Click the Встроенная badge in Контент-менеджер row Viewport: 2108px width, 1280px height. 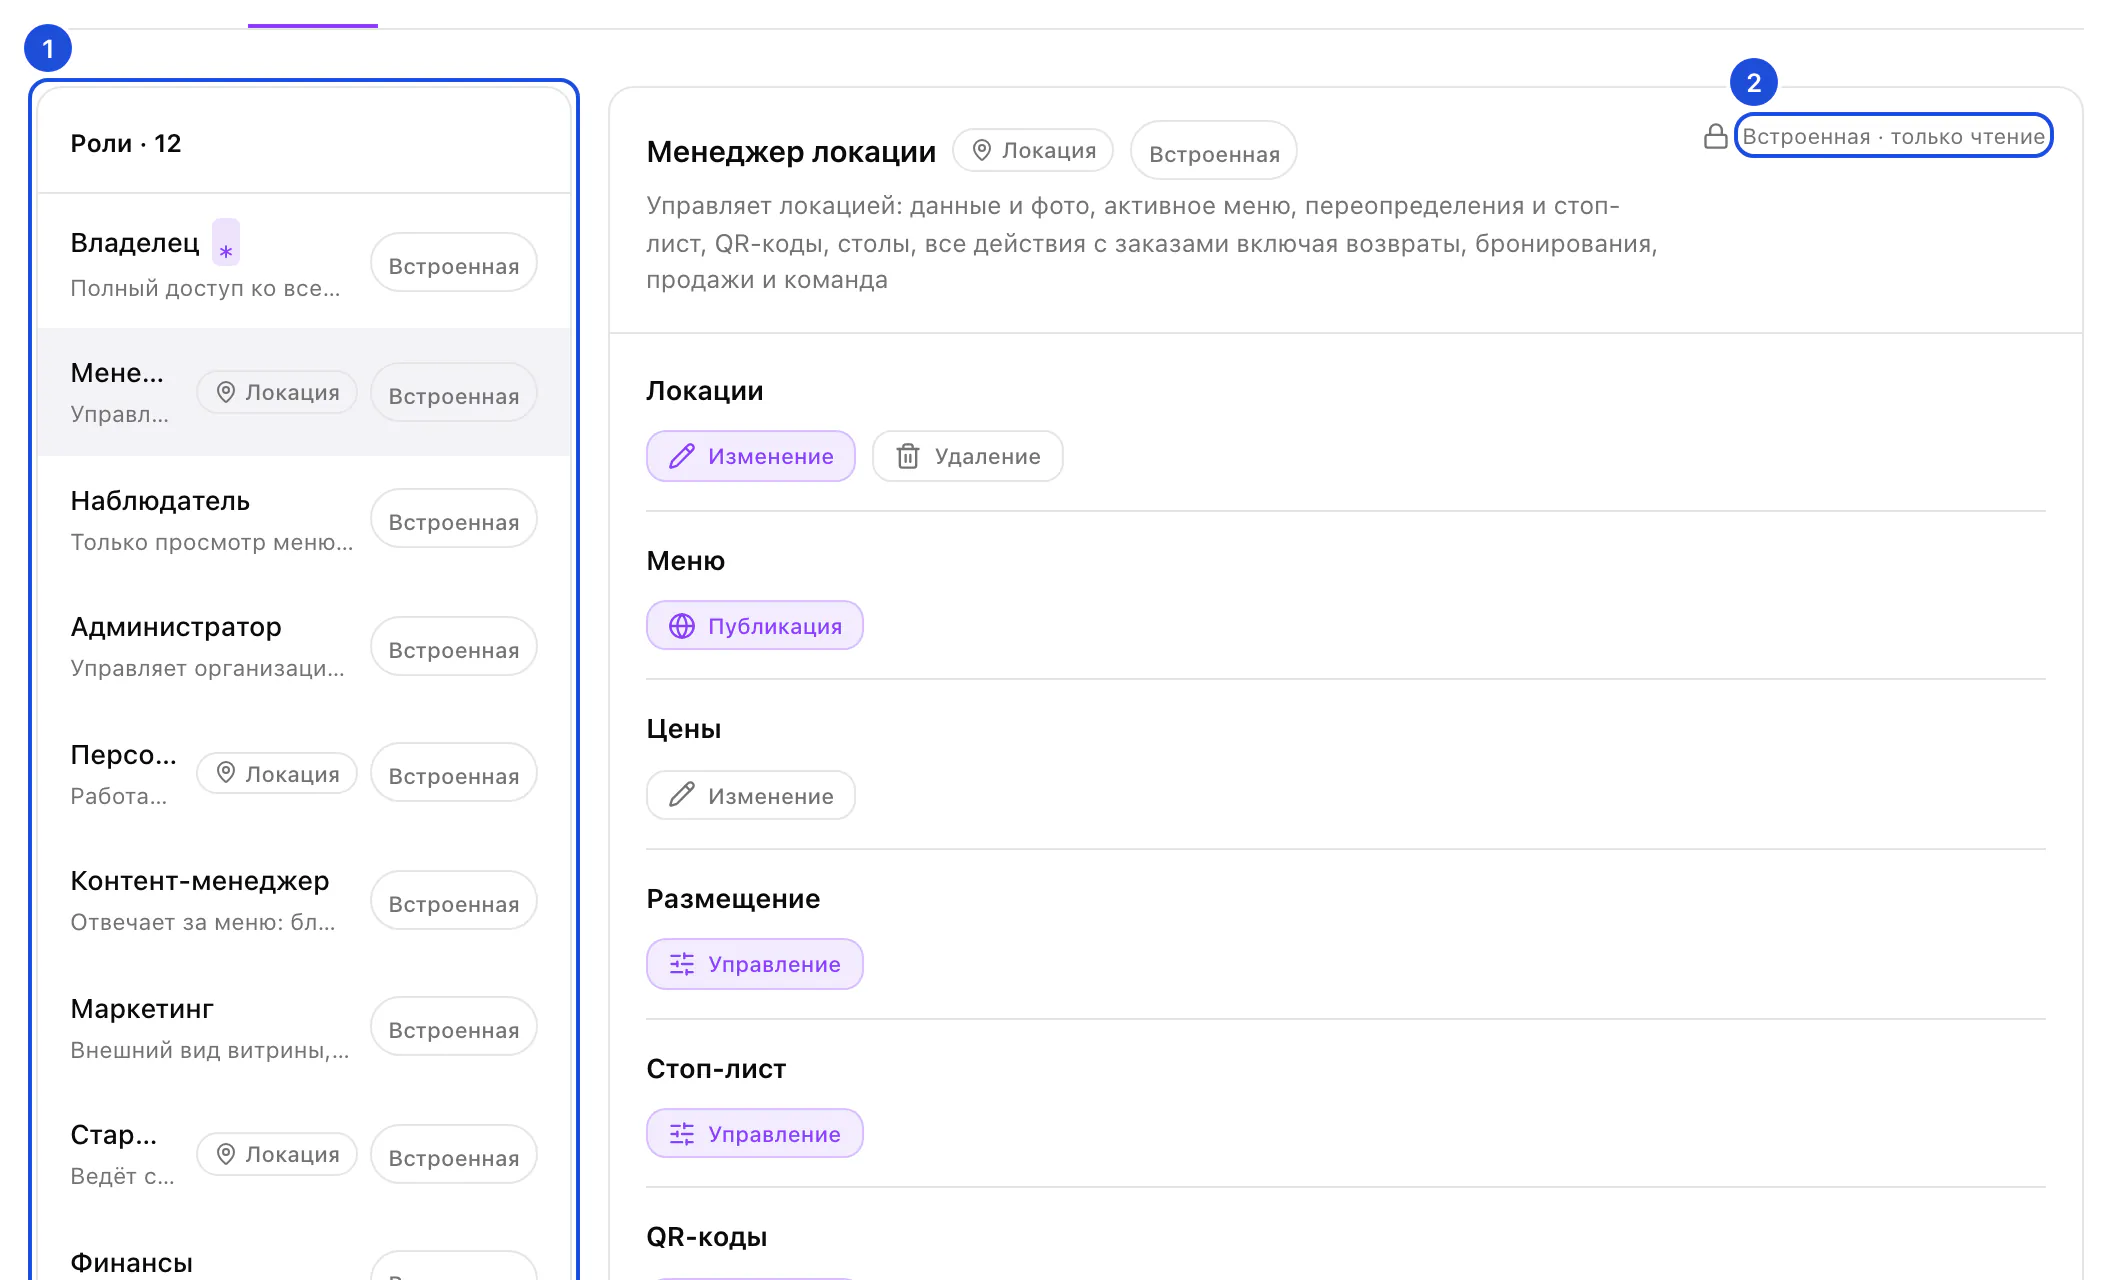[454, 901]
